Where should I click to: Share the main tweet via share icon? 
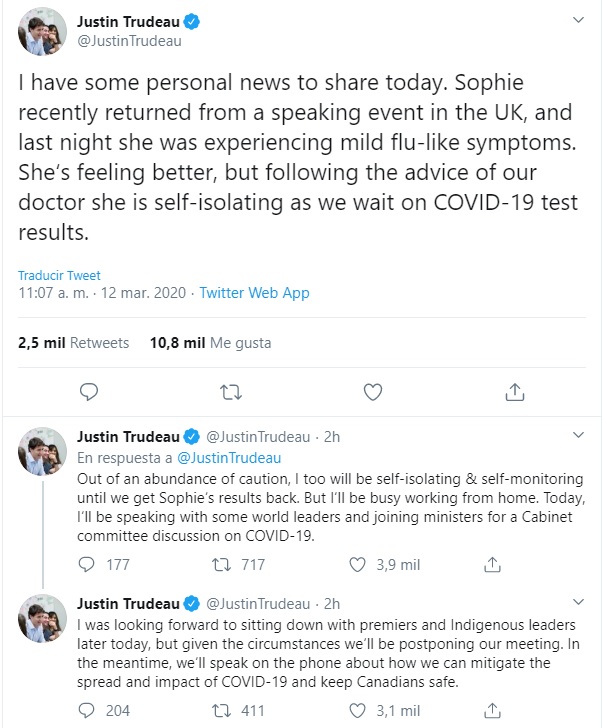tap(514, 391)
